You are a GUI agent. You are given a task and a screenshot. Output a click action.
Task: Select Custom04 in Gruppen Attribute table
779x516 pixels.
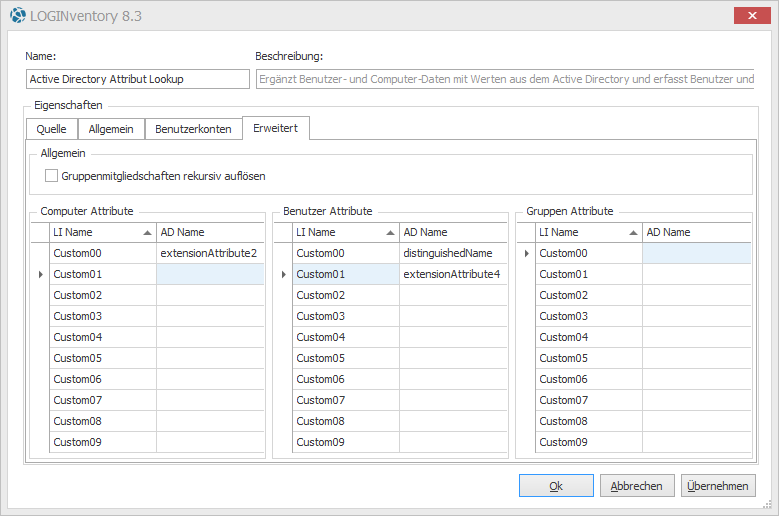(x=589, y=337)
